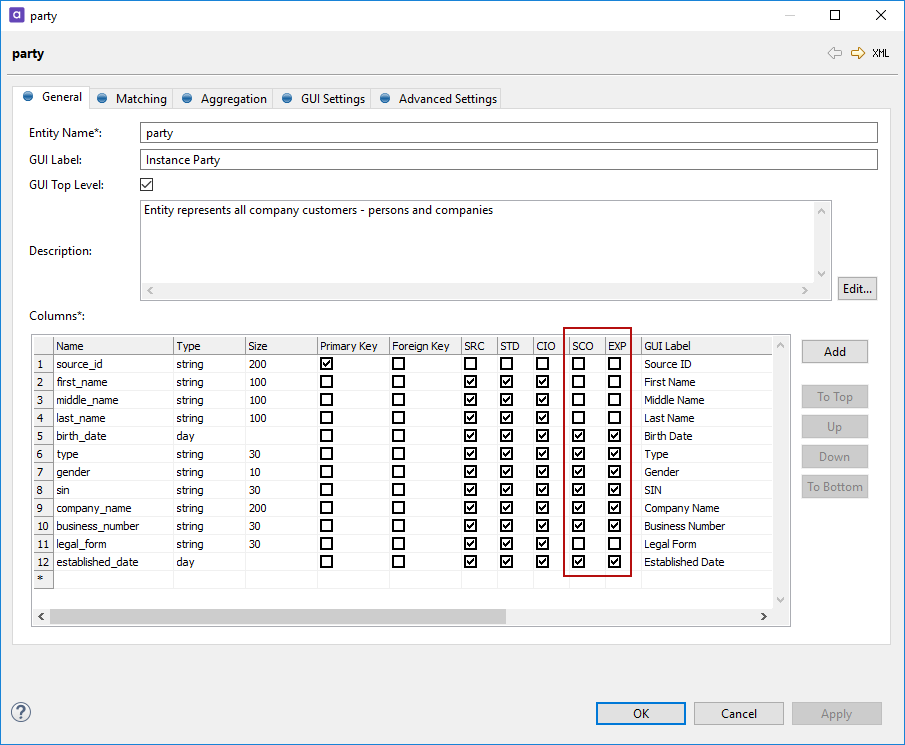Click Add to create a new column
Viewport: 905px width, 745px height.
click(x=834, y=351)
